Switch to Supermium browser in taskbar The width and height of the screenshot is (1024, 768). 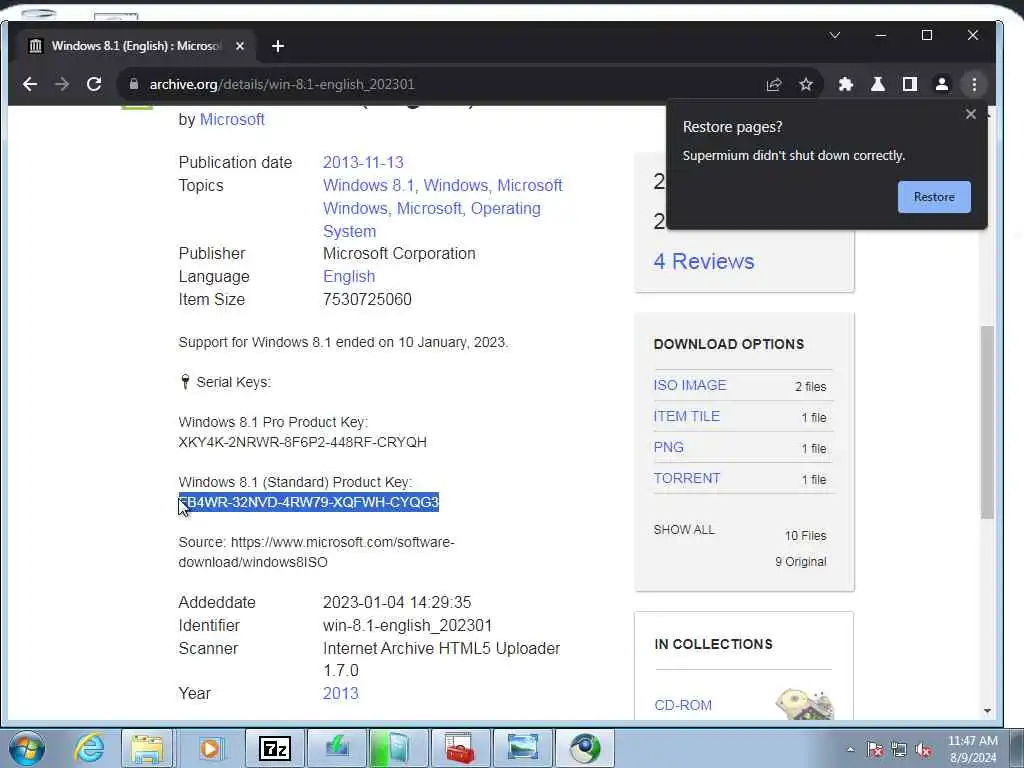pyautogui.click(x=584, y=748)
